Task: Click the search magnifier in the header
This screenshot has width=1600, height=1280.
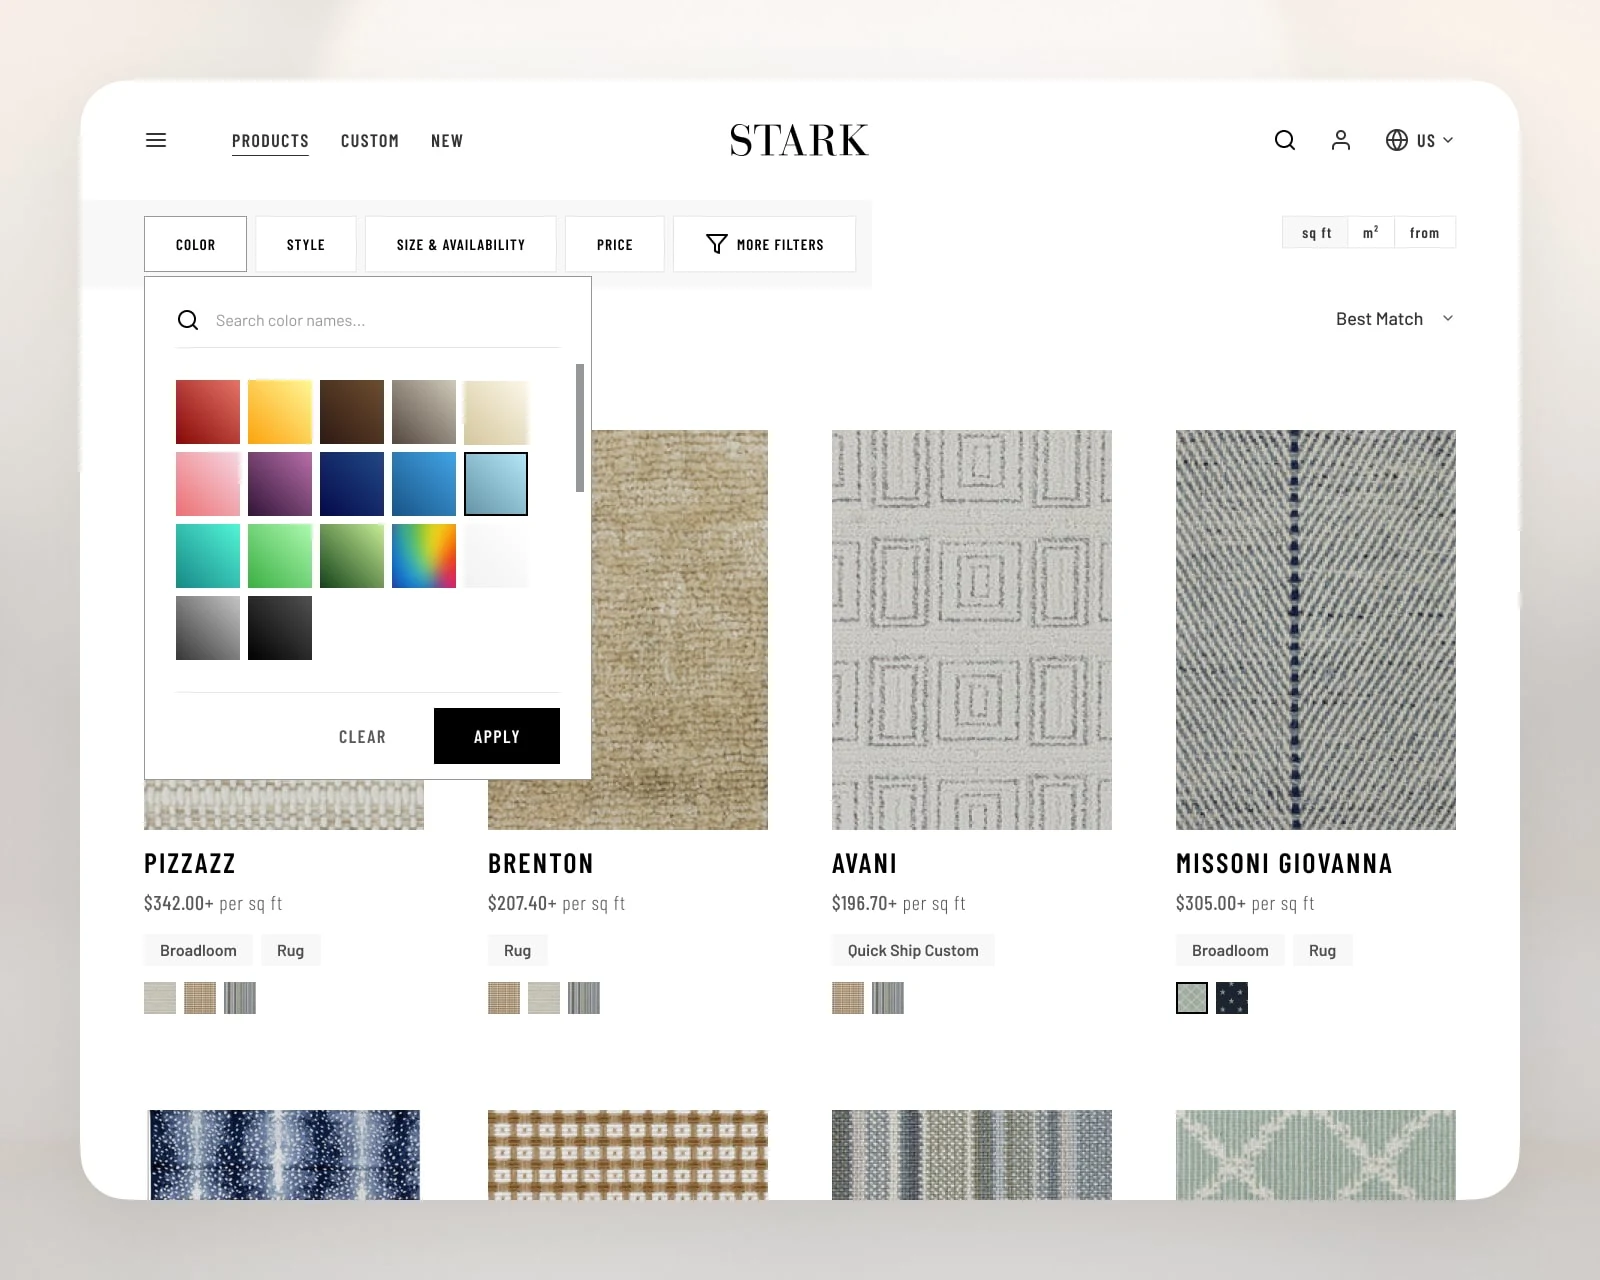Action: pyautogui.click(x=1285, y=140)
